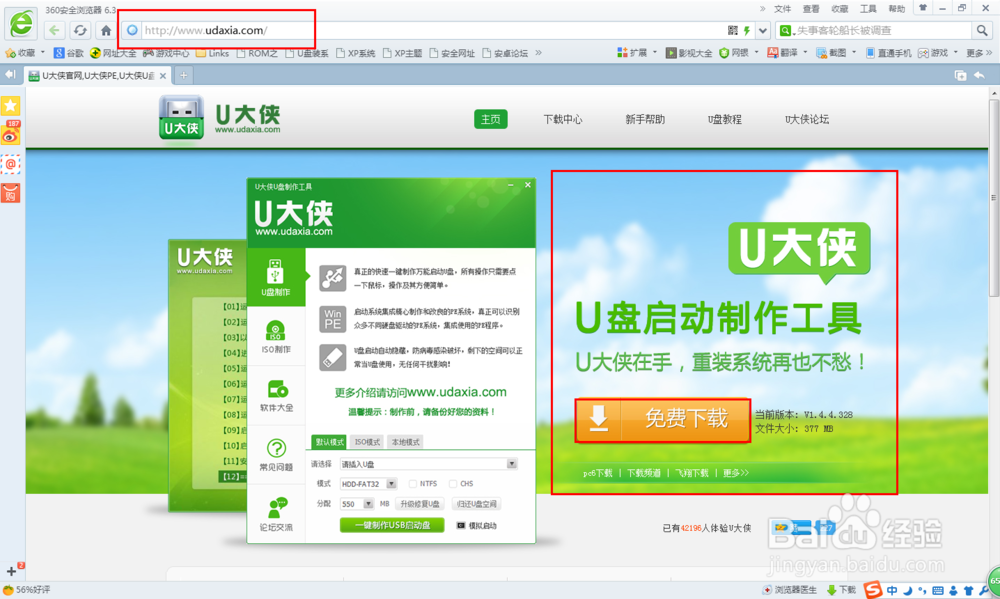
Task: Open the 网银 dropdown
Action: 739,53
